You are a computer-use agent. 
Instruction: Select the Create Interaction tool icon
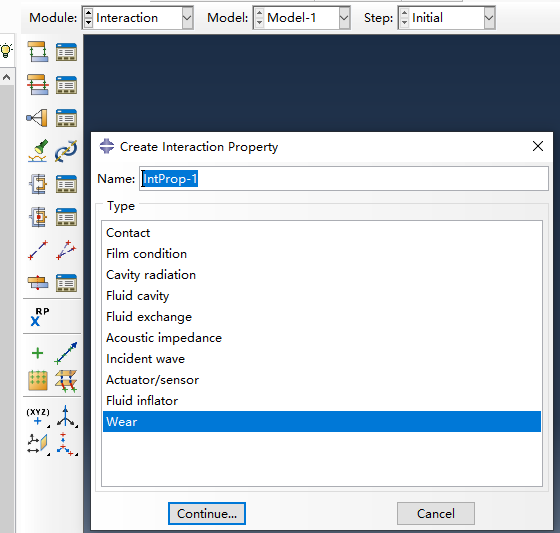coord(38,52)
